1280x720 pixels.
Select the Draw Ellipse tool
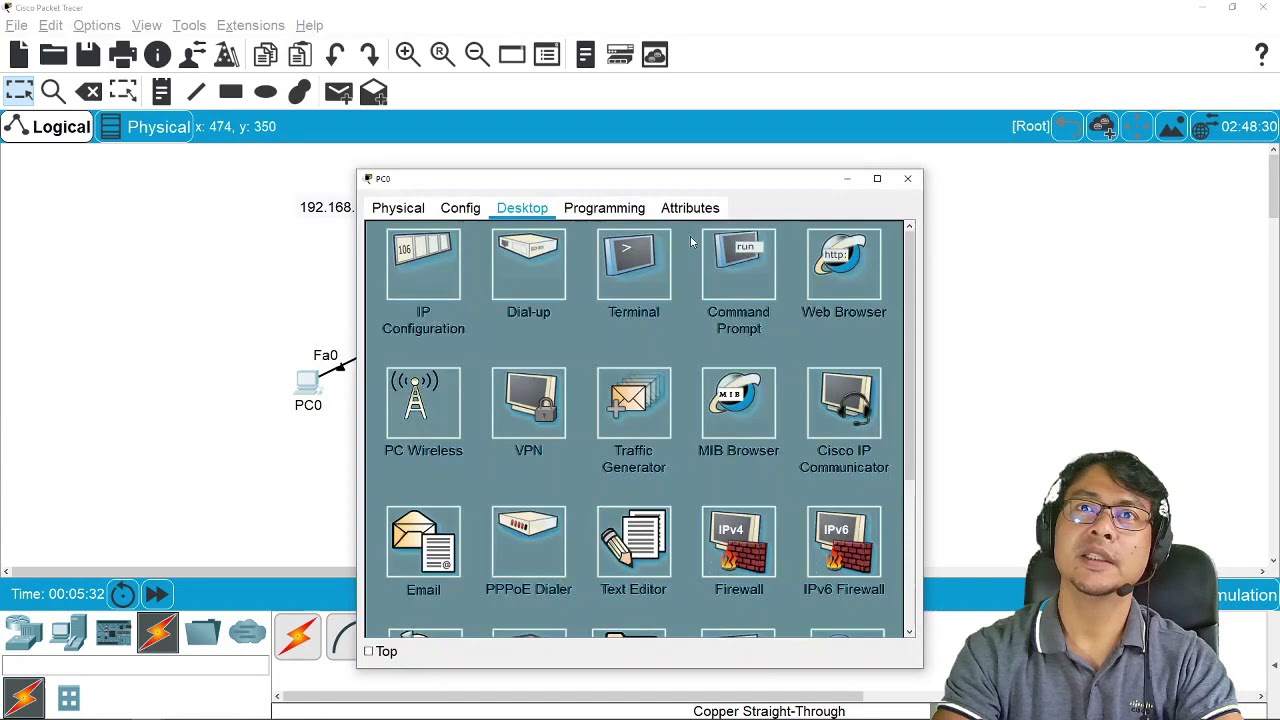click(x=265, y=93)
